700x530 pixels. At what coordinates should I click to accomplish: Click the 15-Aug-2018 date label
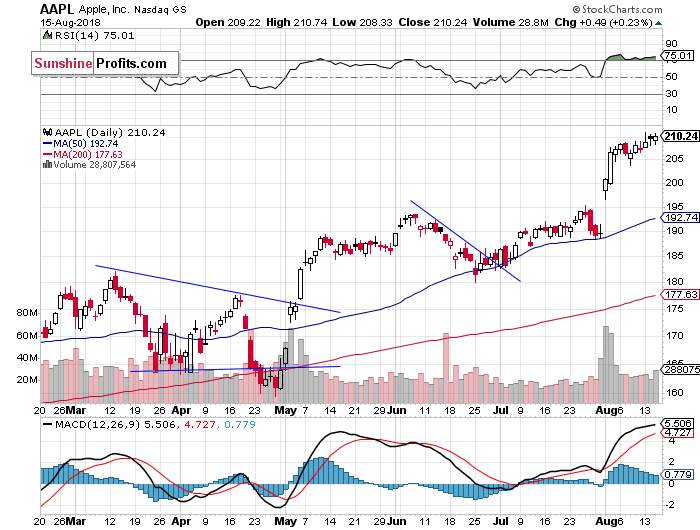(x=70, y=22)
